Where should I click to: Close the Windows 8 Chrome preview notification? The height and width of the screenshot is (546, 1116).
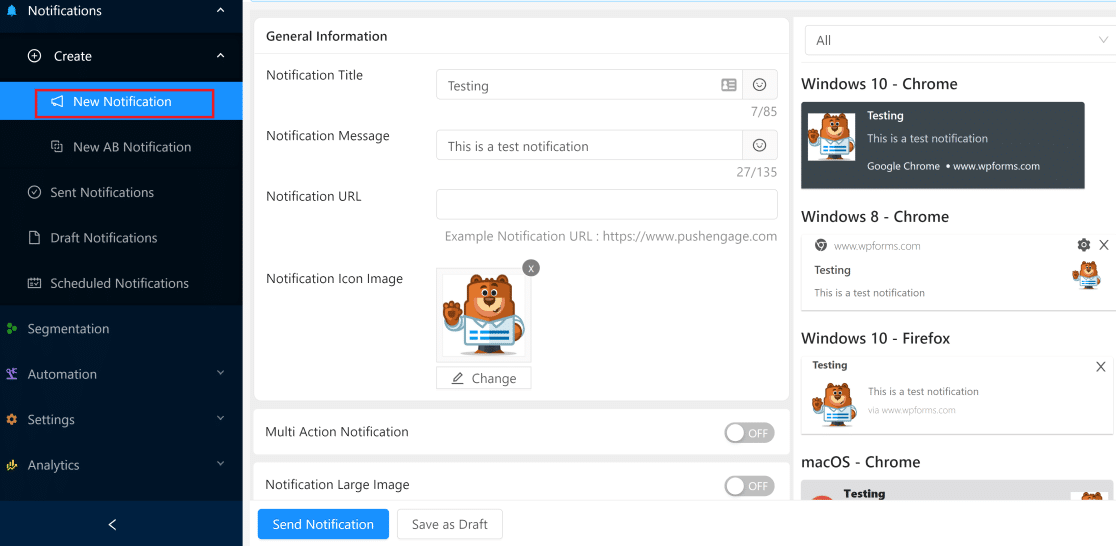(x=1104, y=245)
